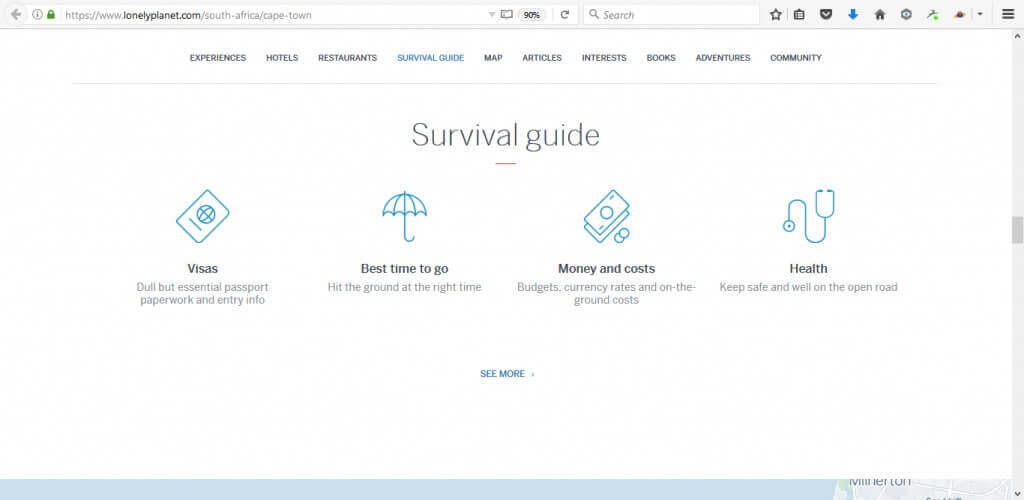Click 'Budgets, currency rates' description text
Image resolution: width=1024 pixels, height=500 pixels.
(x=607, y=294)
